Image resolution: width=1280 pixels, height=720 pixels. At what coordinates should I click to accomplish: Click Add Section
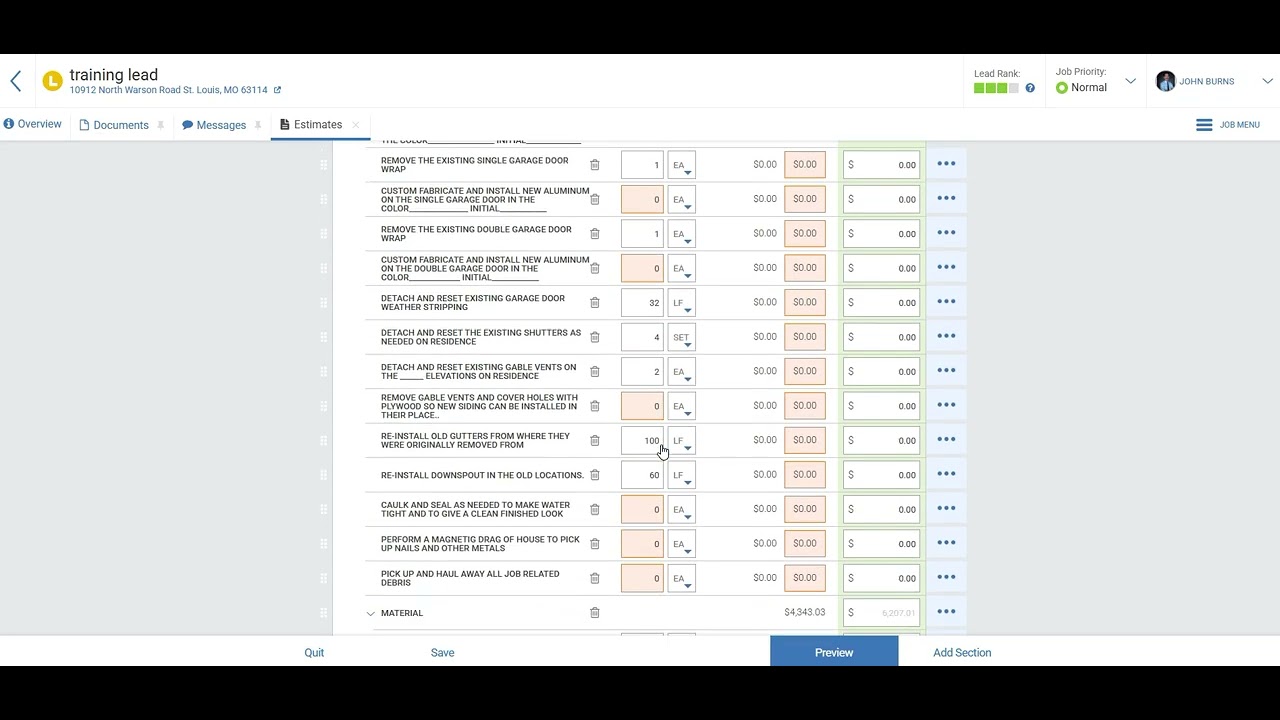click(x=962, y=652)
